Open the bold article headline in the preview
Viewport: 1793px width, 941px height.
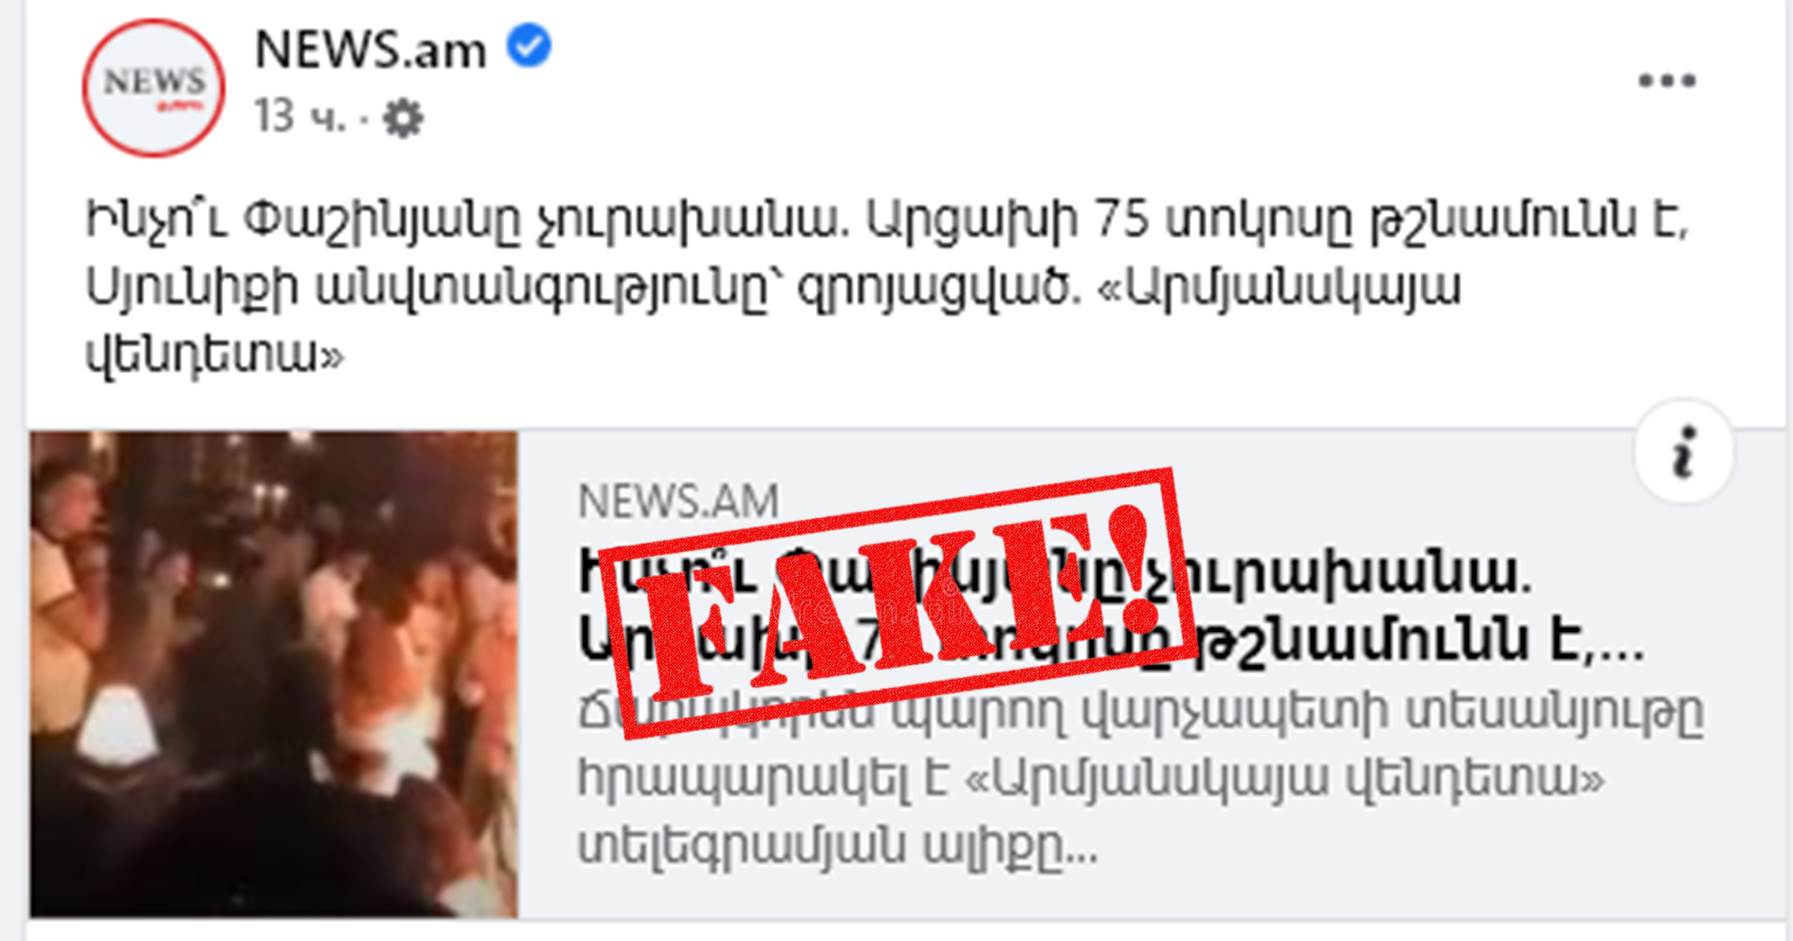pyautogui.click(x=1111, y=606)
